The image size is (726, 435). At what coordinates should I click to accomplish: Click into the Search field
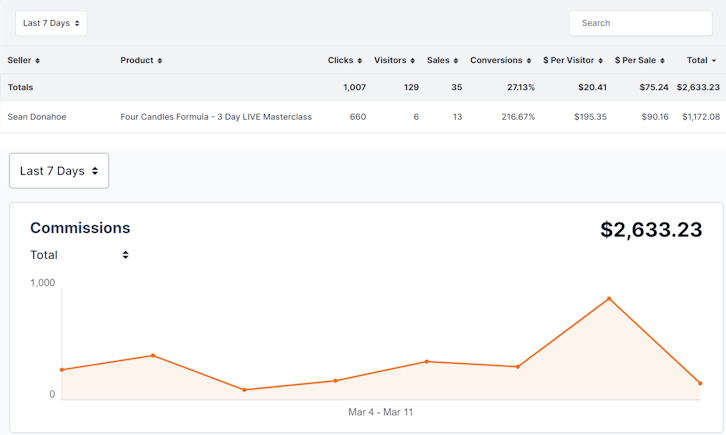(640, 23)
